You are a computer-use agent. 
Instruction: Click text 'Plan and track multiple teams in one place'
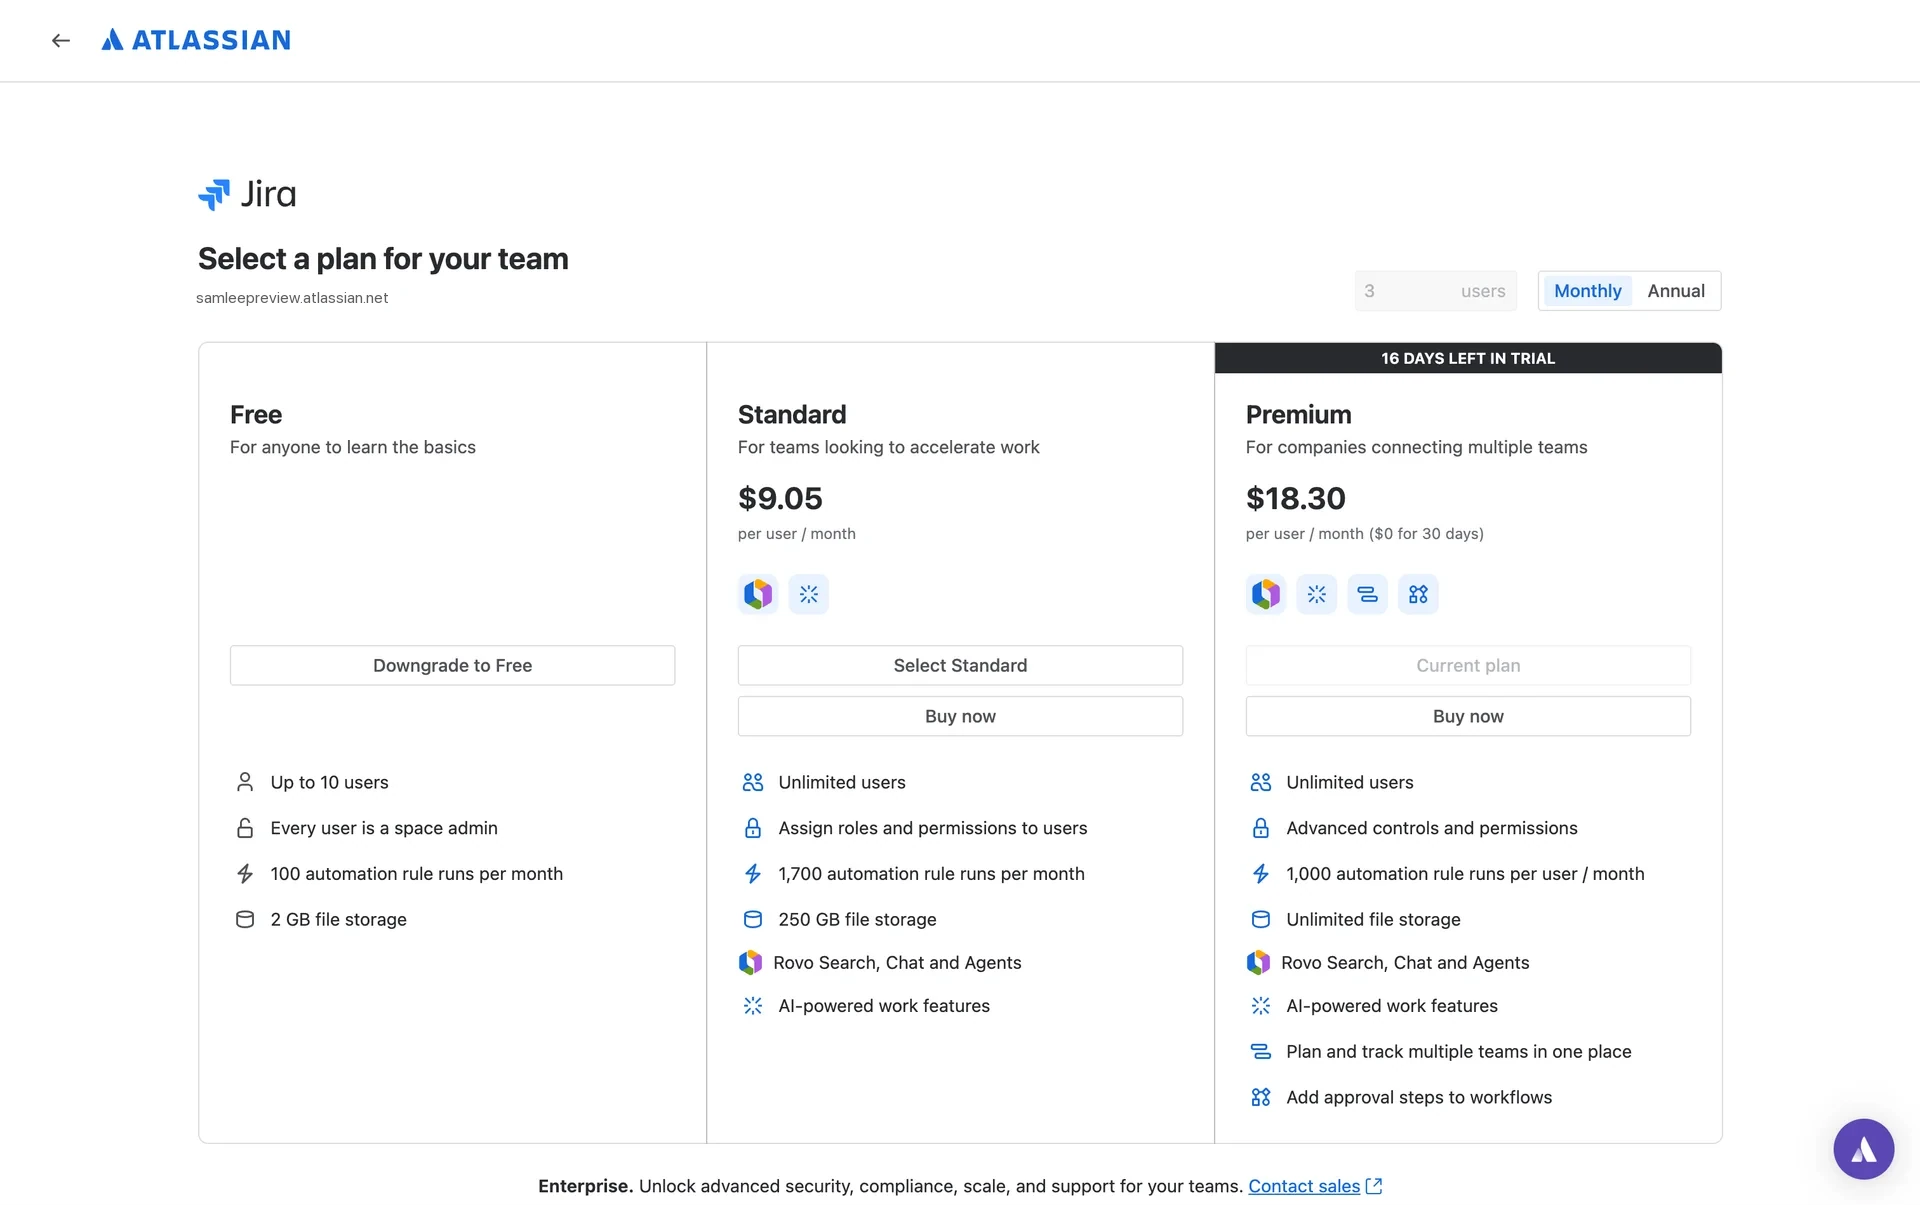[1458, 1052]
